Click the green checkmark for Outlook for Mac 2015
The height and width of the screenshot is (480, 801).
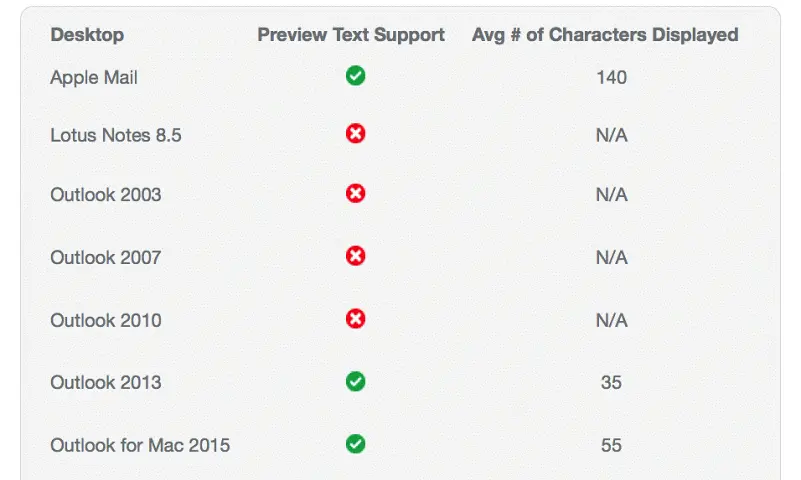356,444
